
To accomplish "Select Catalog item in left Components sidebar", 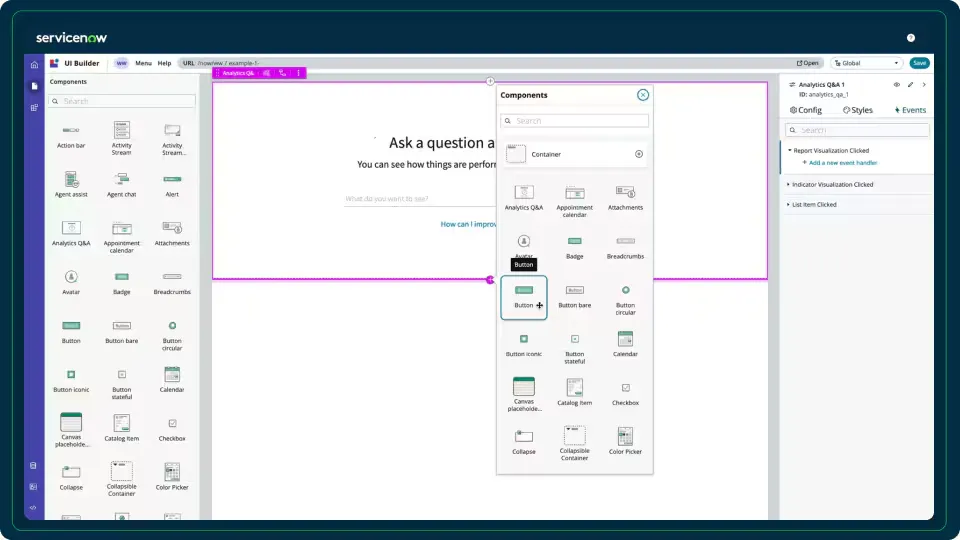I will coord(121,428).
